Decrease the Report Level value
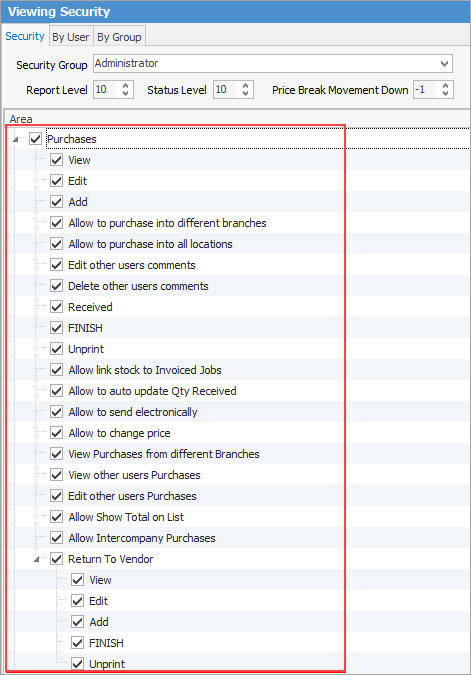The image size is (471, 675). coord(125,93)
